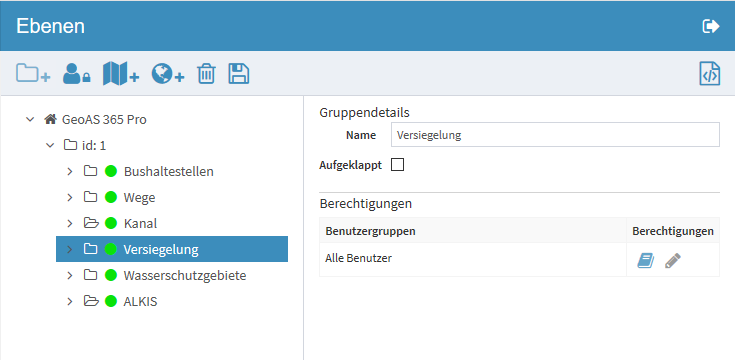This screenshot has width=735, height=360.
Task: Toggle green status dot of Kanal
Action: [111, 223]
